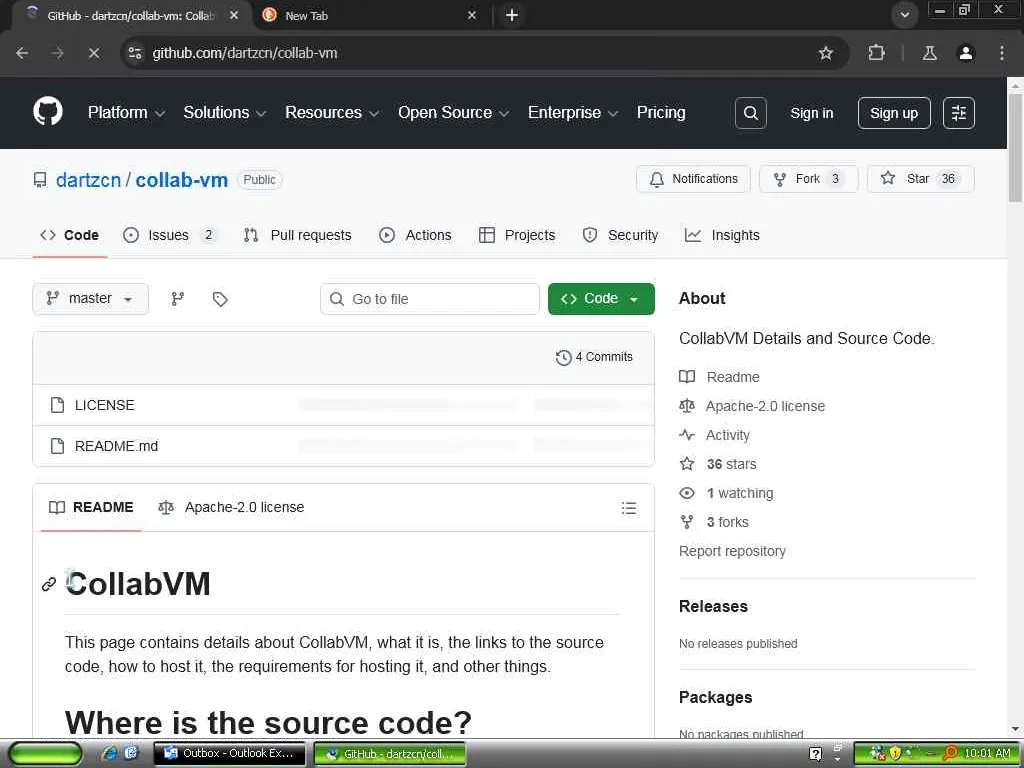Click the green Start button
The width and height of the screenshot is (1024, 768).
coord(44,754)
